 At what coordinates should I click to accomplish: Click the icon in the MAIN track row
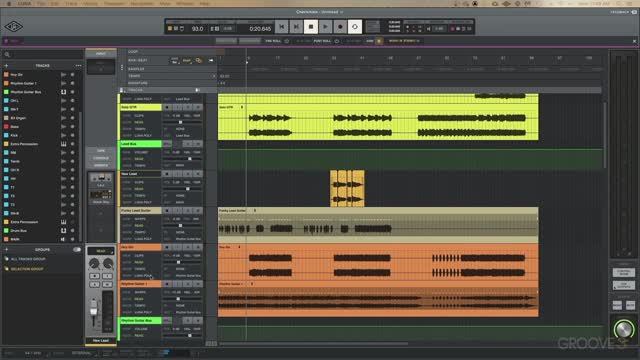(63, 239)
